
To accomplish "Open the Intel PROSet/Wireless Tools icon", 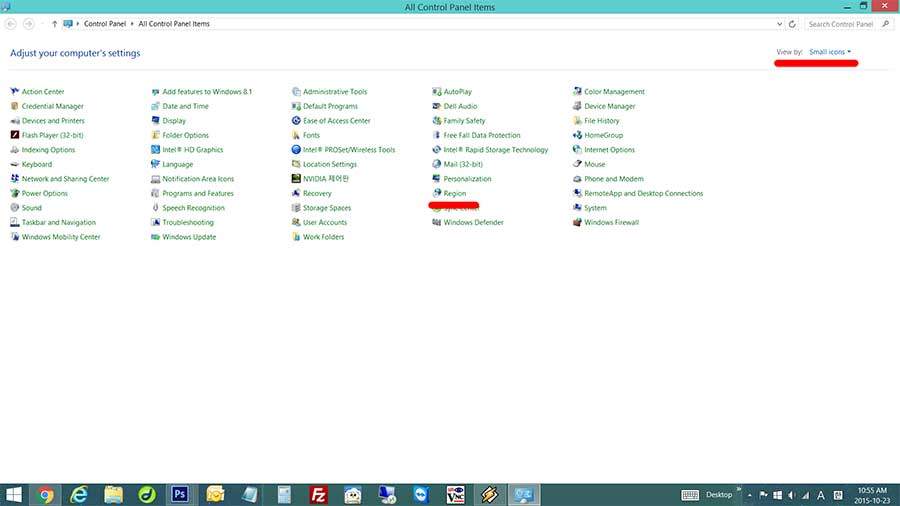I will coord(296,149).
